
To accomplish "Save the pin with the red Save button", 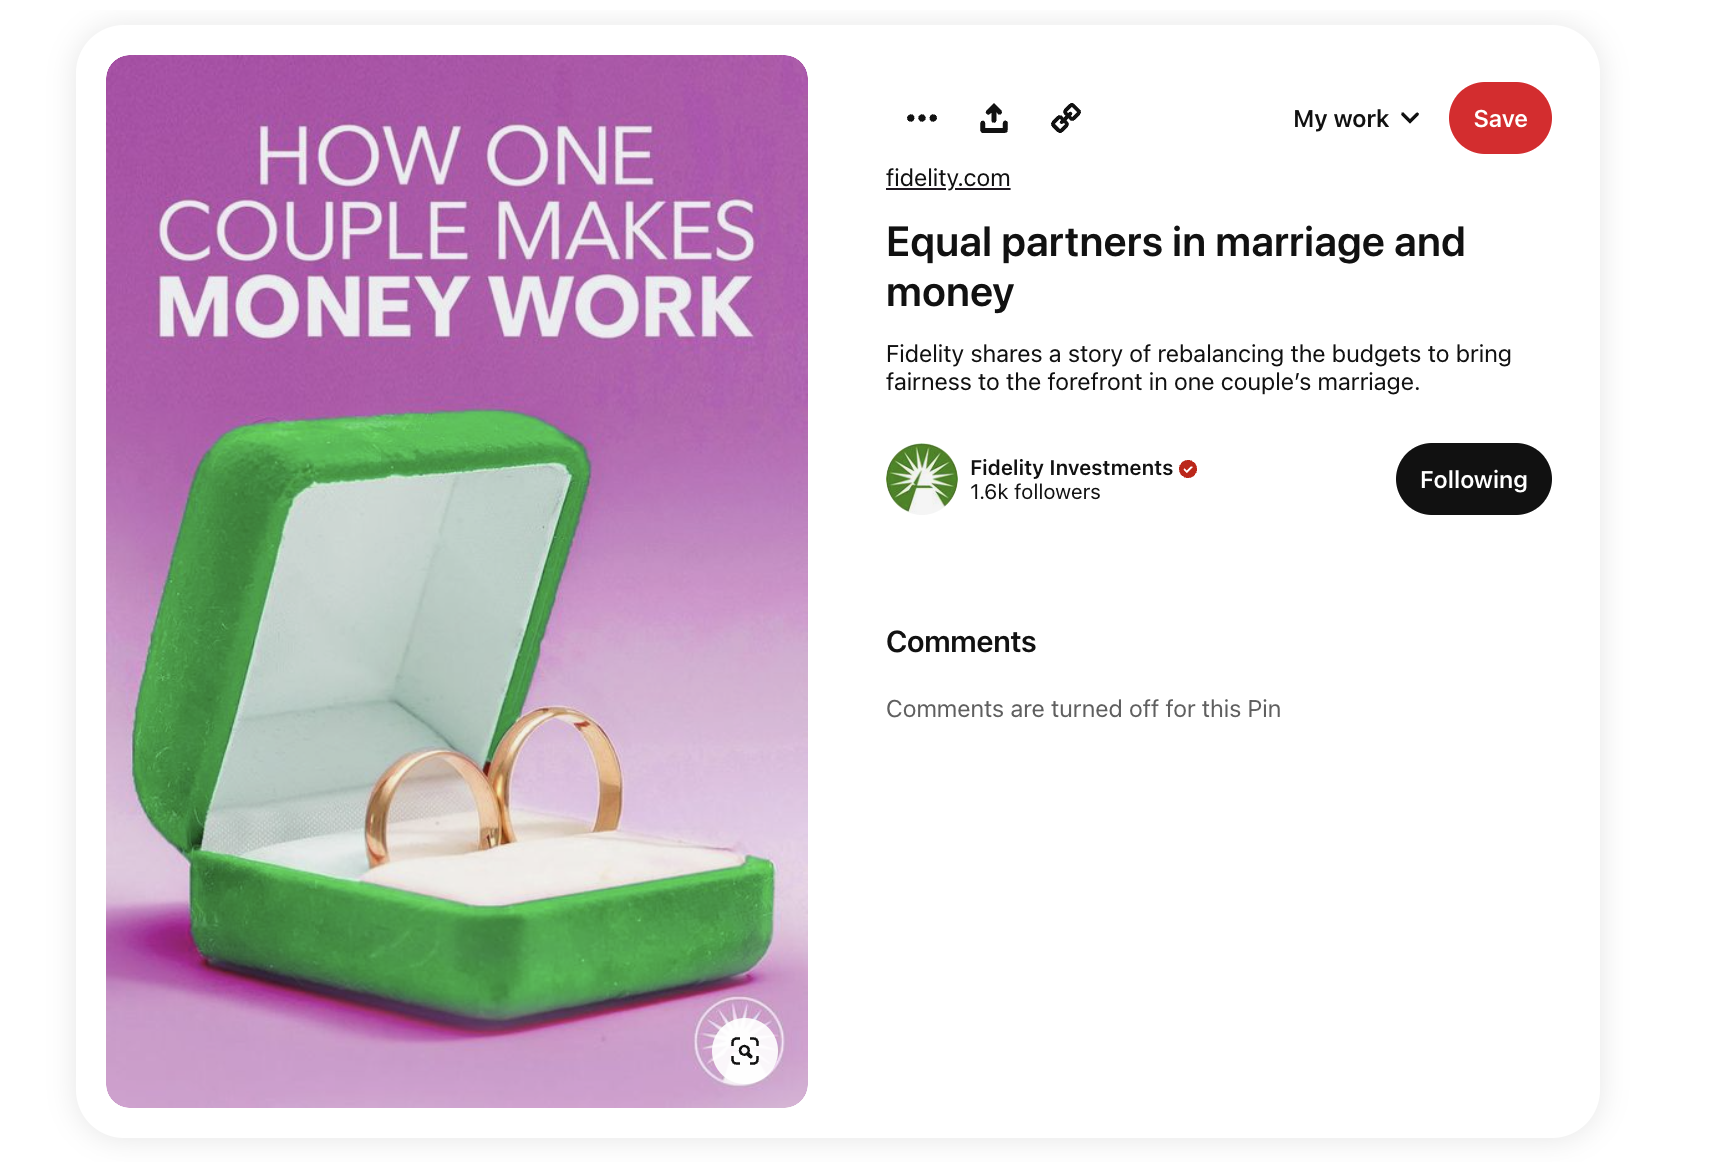I will click(1500, 118).
